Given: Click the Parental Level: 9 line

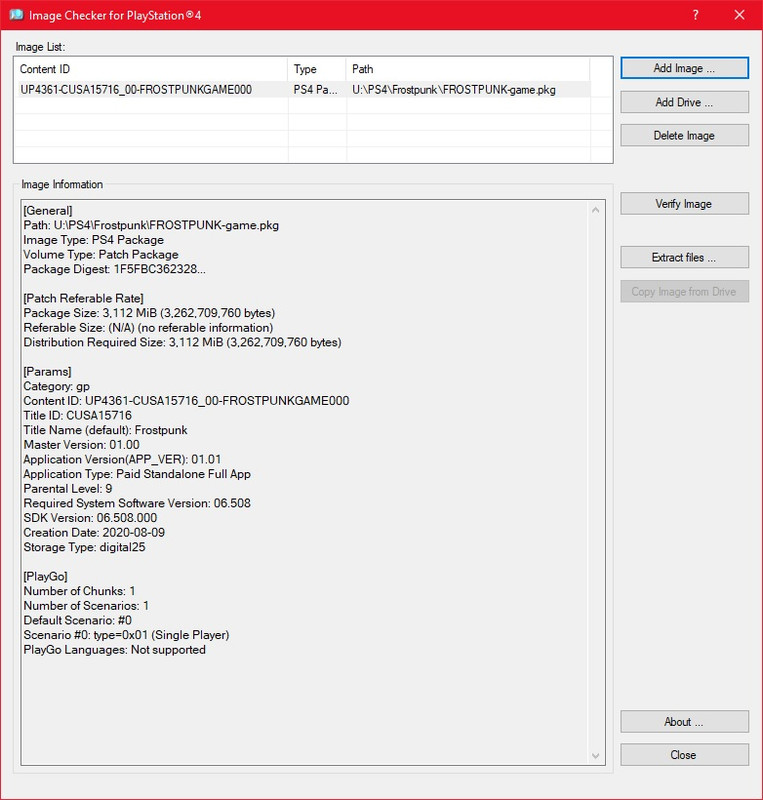Looking at the screenshot, I should [x=68, y=489].
